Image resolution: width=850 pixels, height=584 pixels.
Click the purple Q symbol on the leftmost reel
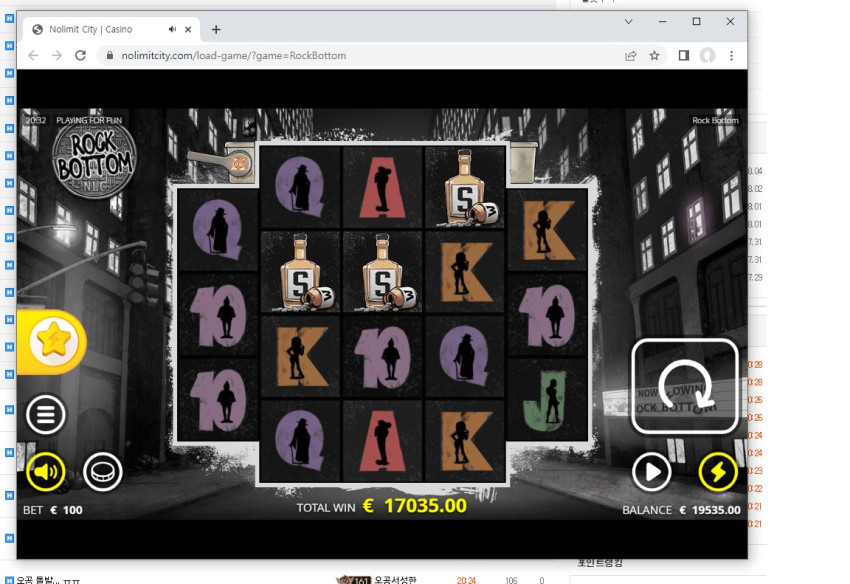217,230
